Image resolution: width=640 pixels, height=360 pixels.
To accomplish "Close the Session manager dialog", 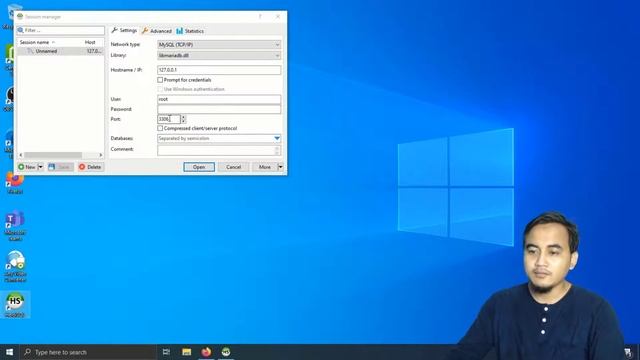I will pos(278,17).
